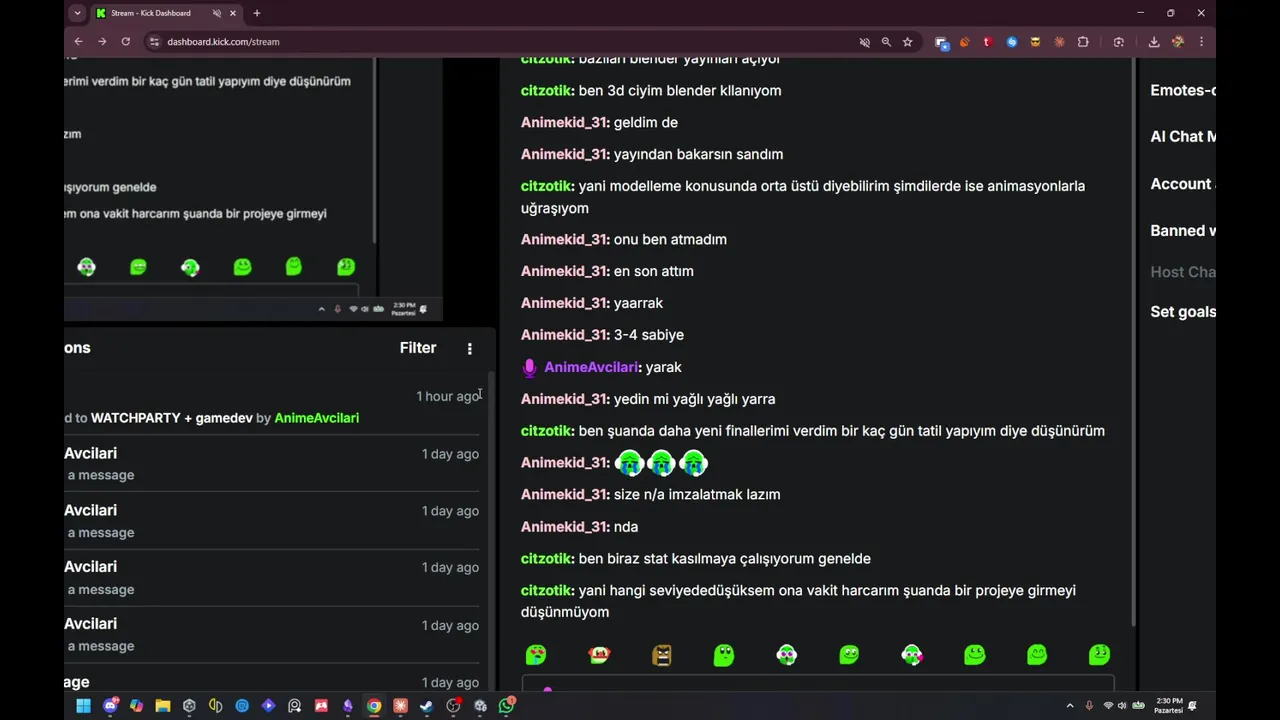Image resolution: width=1280 pixels, height=720 pixels.
Task: Click the stream preview thumbnail
Action: [253, 189]
